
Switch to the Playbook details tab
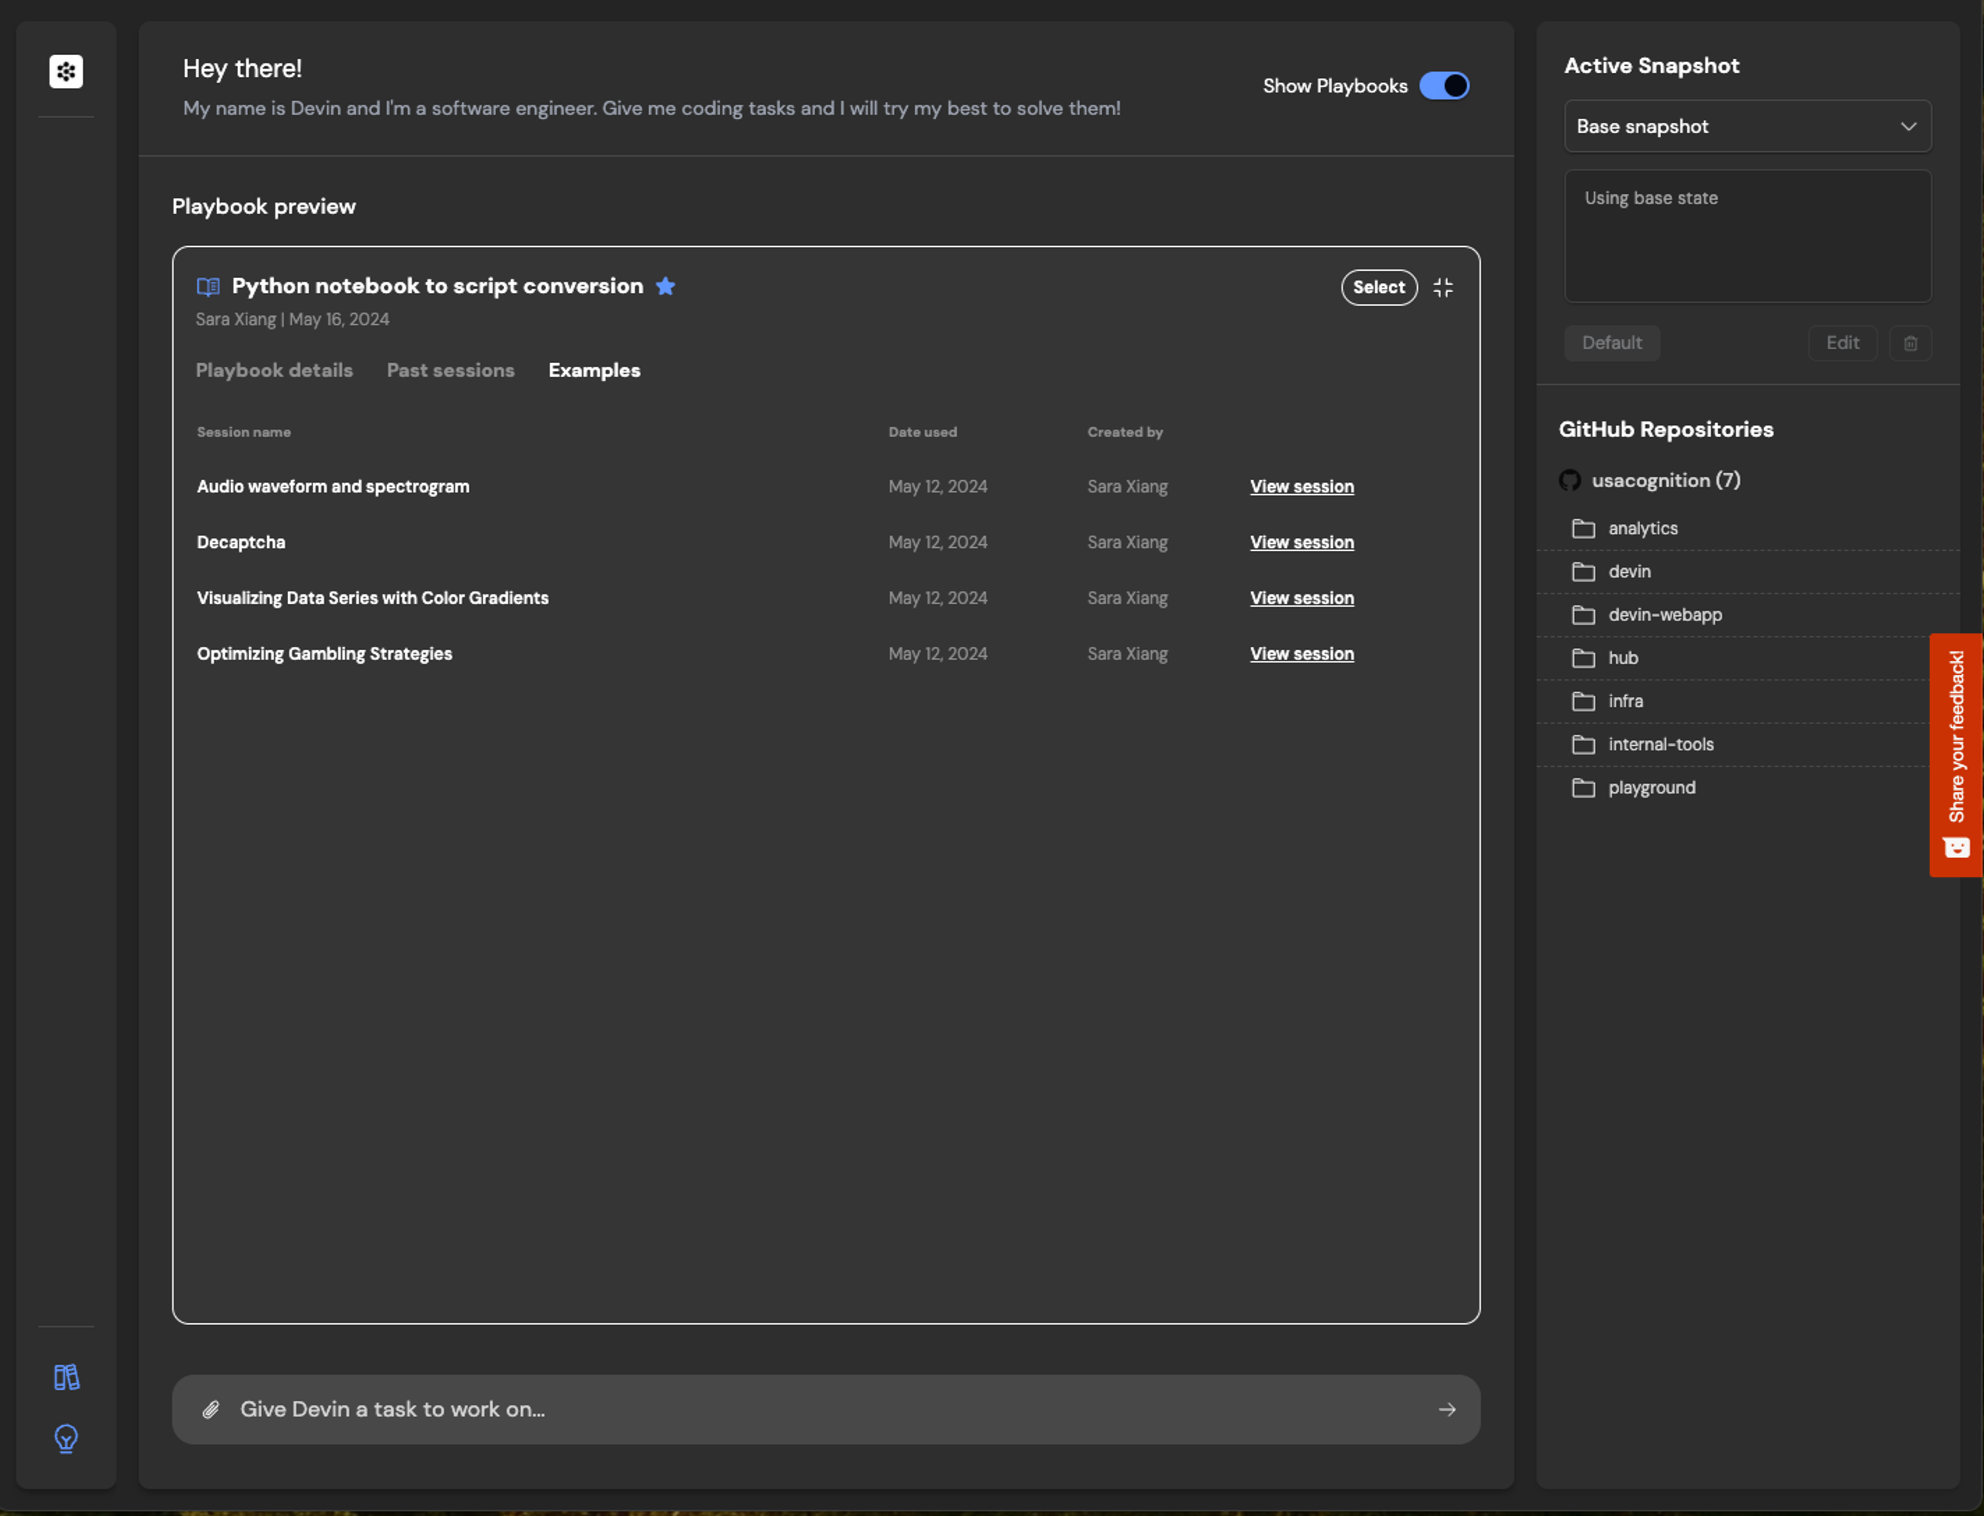[x=274, y=371]
